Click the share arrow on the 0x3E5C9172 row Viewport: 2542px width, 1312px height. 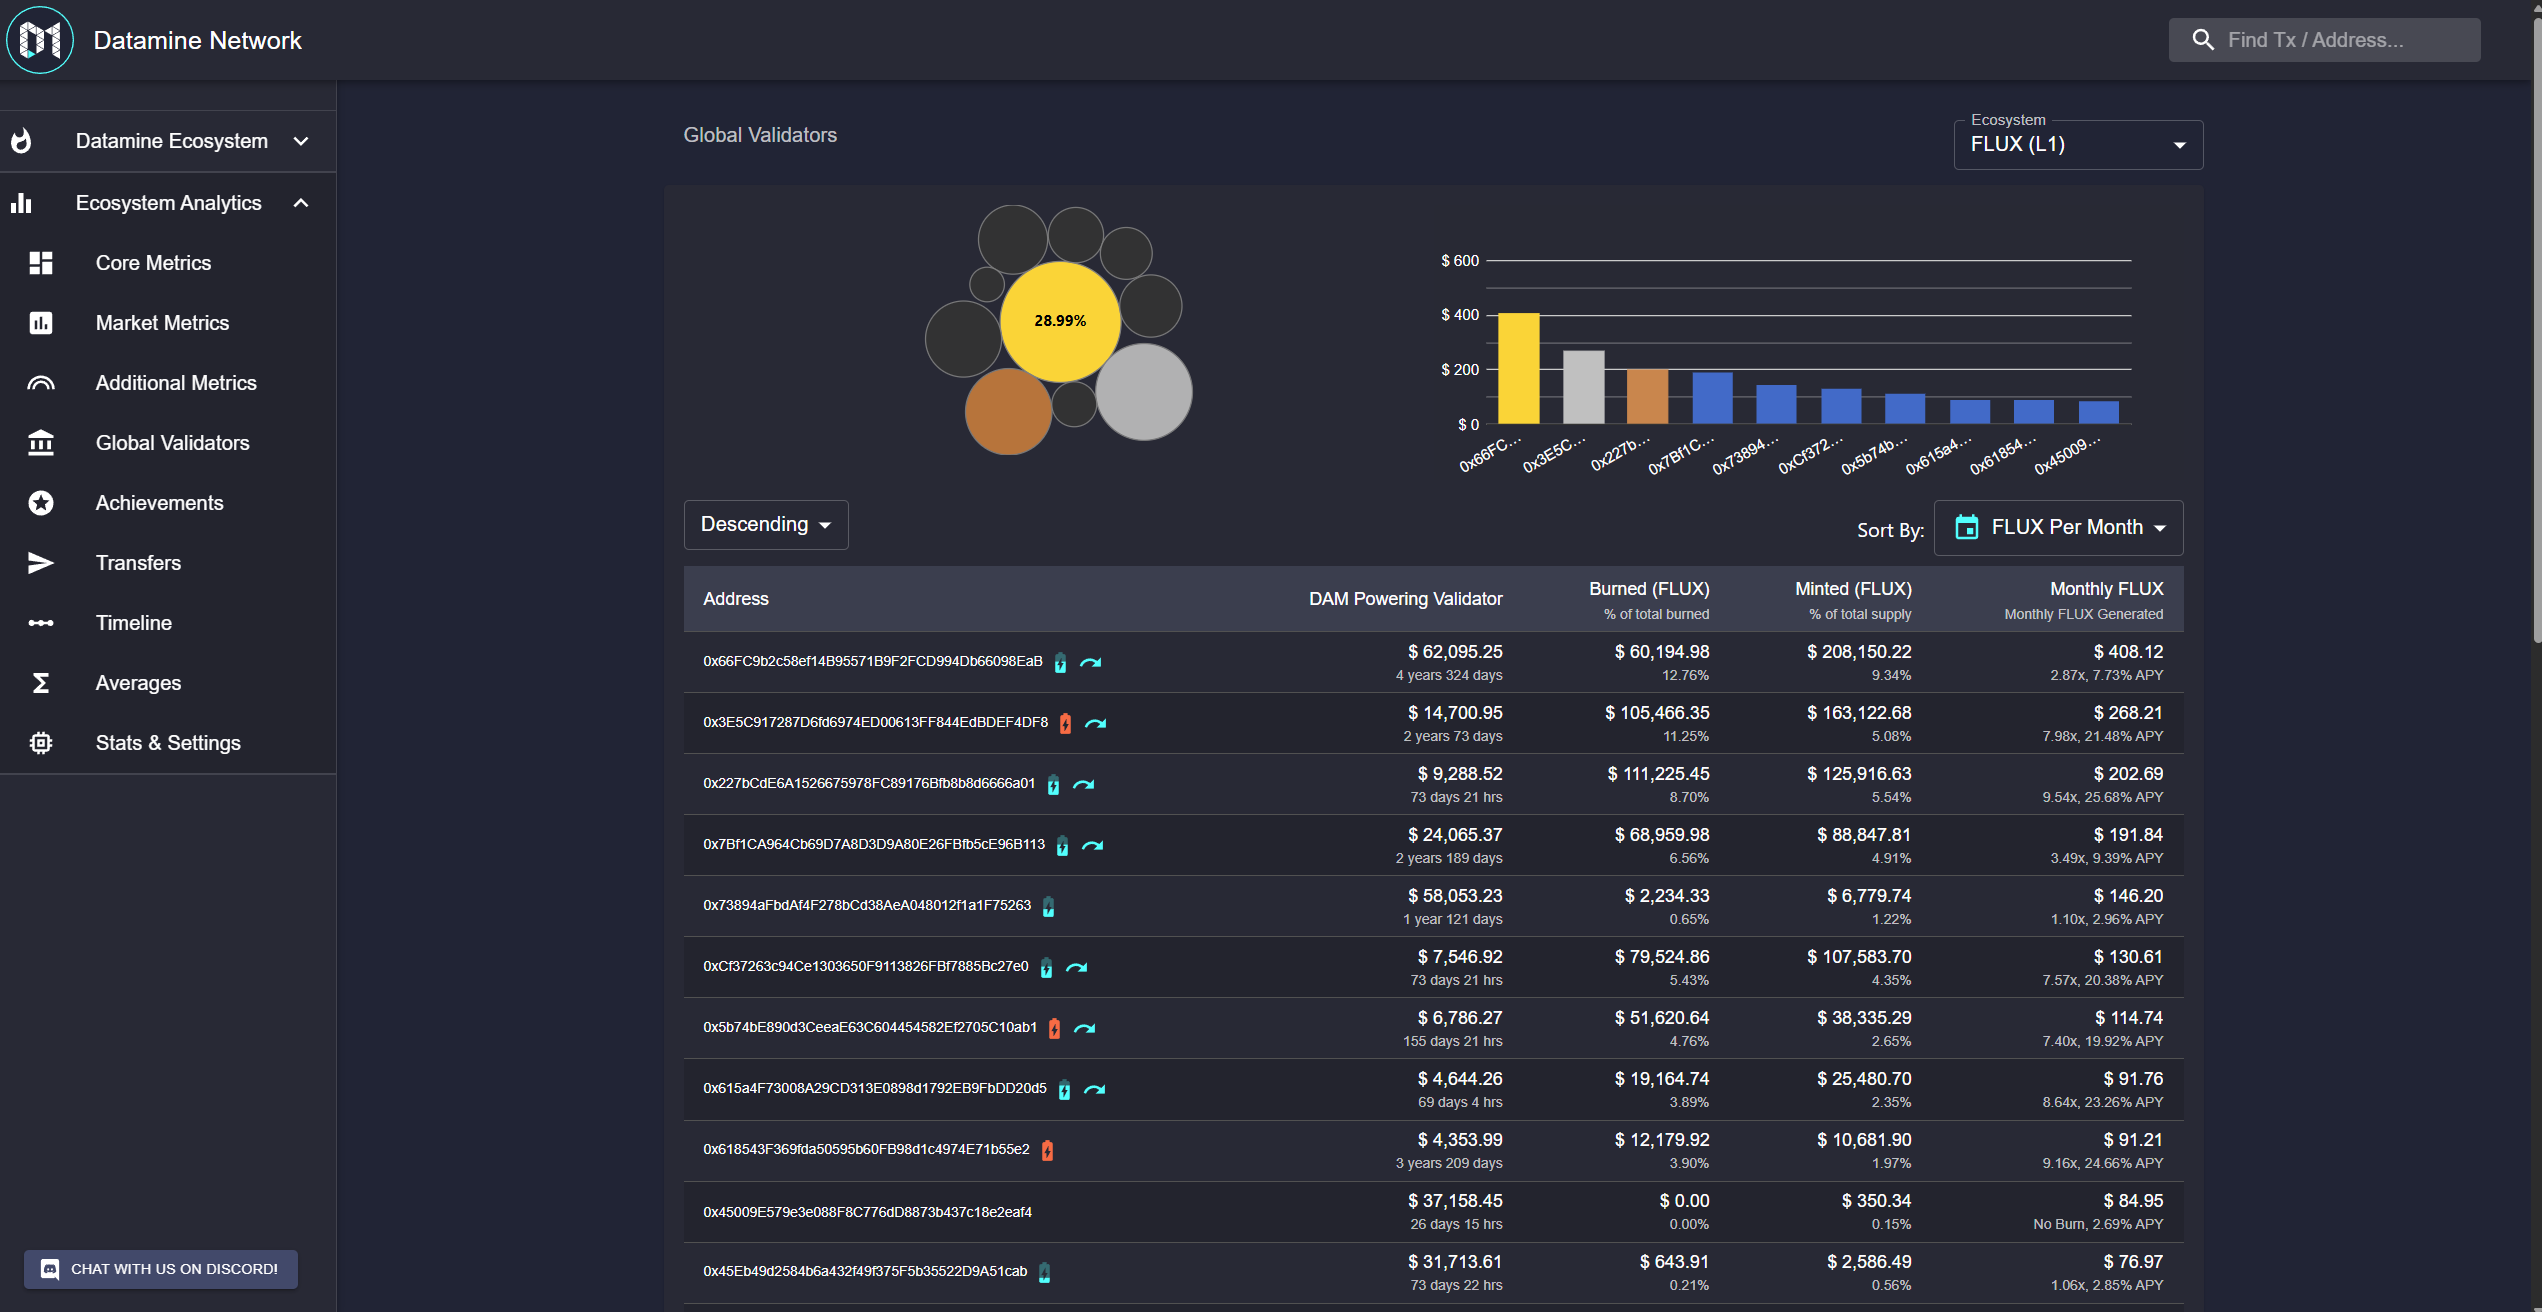click(x=1096, y=723)
